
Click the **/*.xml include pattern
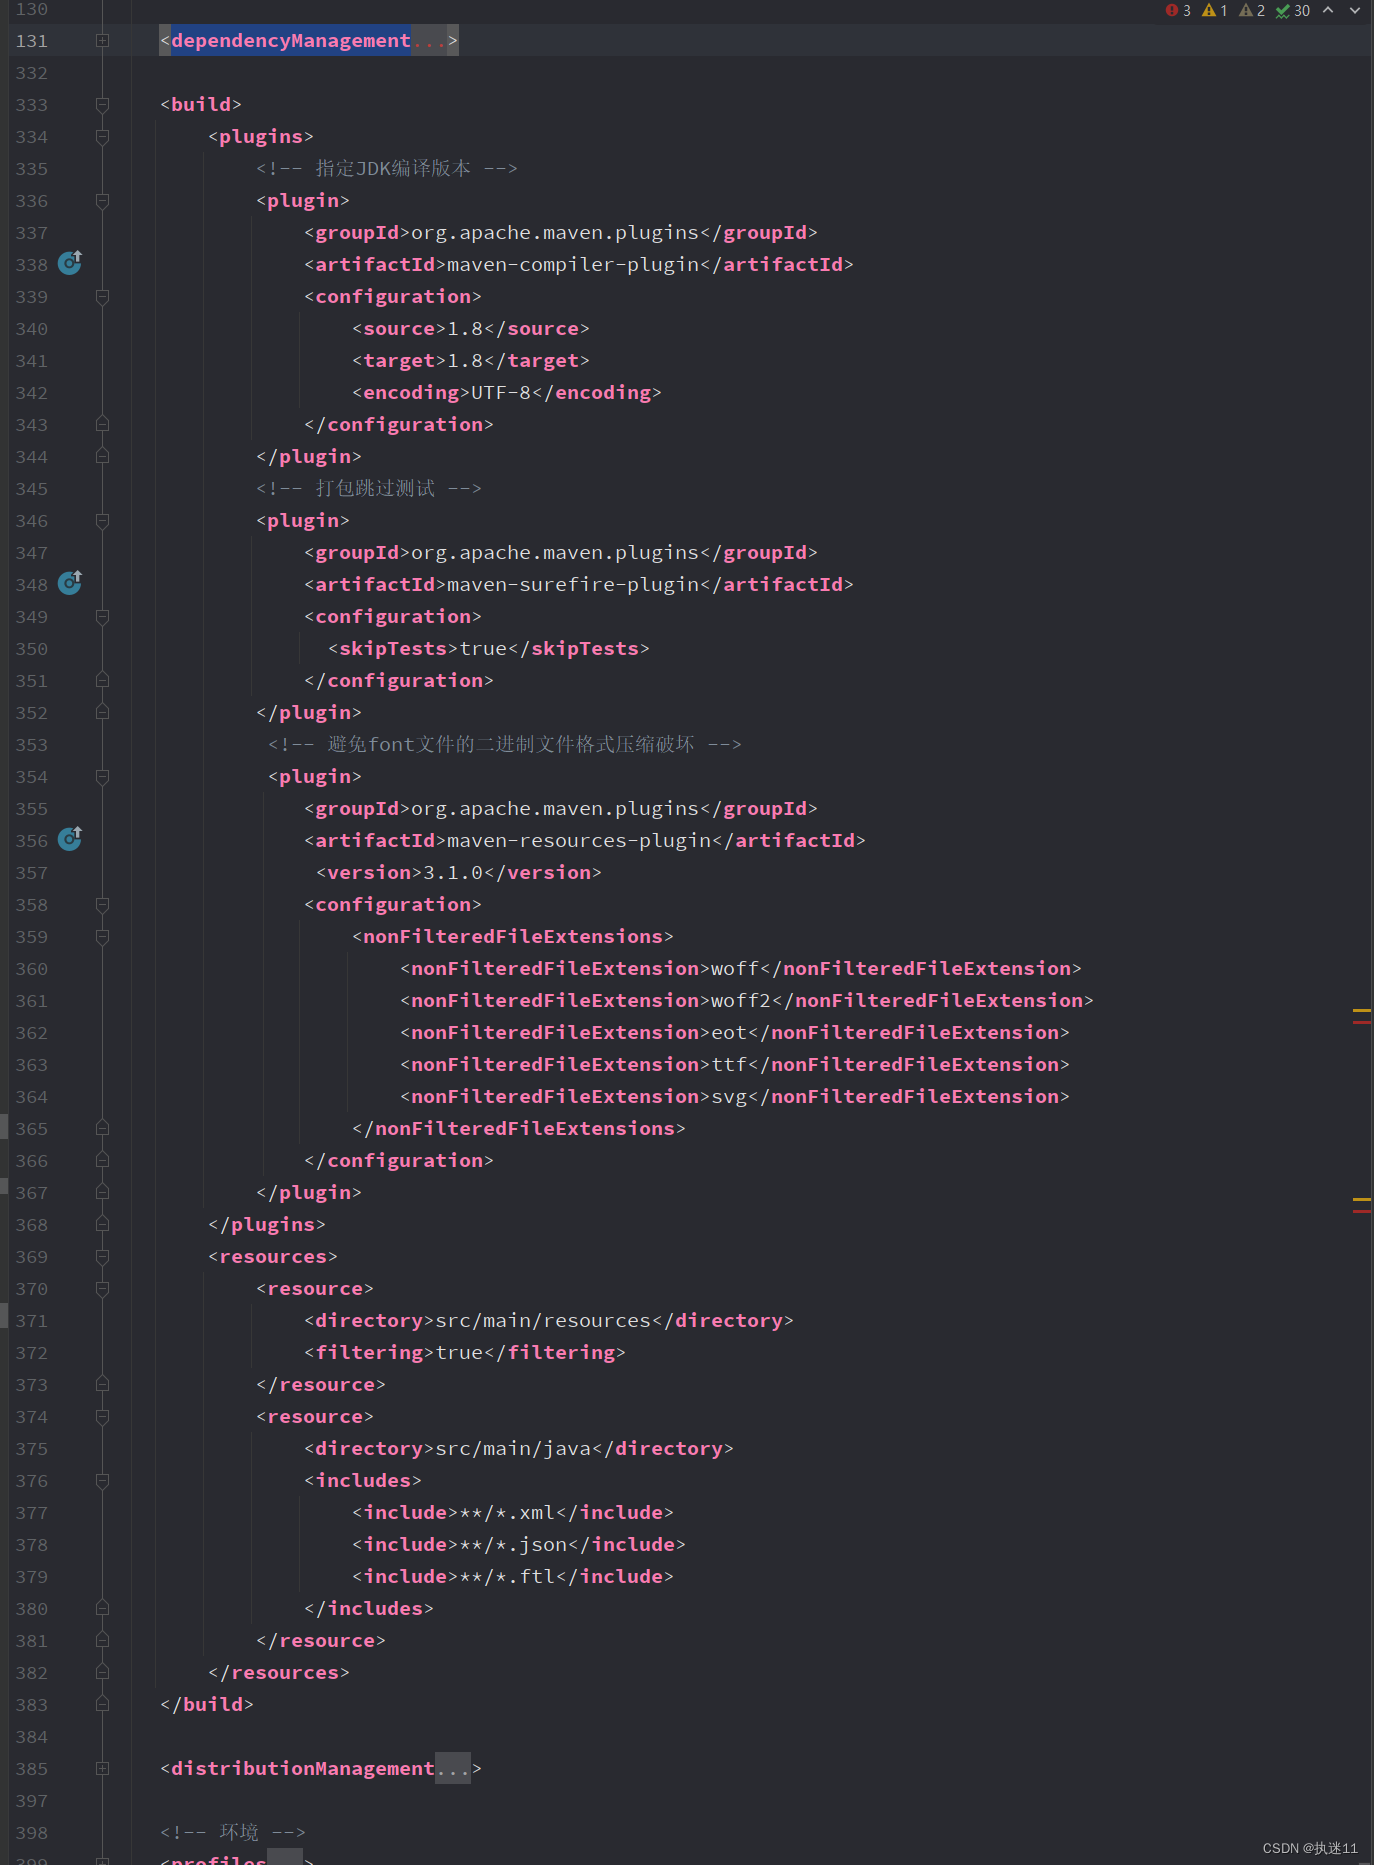507,1513
